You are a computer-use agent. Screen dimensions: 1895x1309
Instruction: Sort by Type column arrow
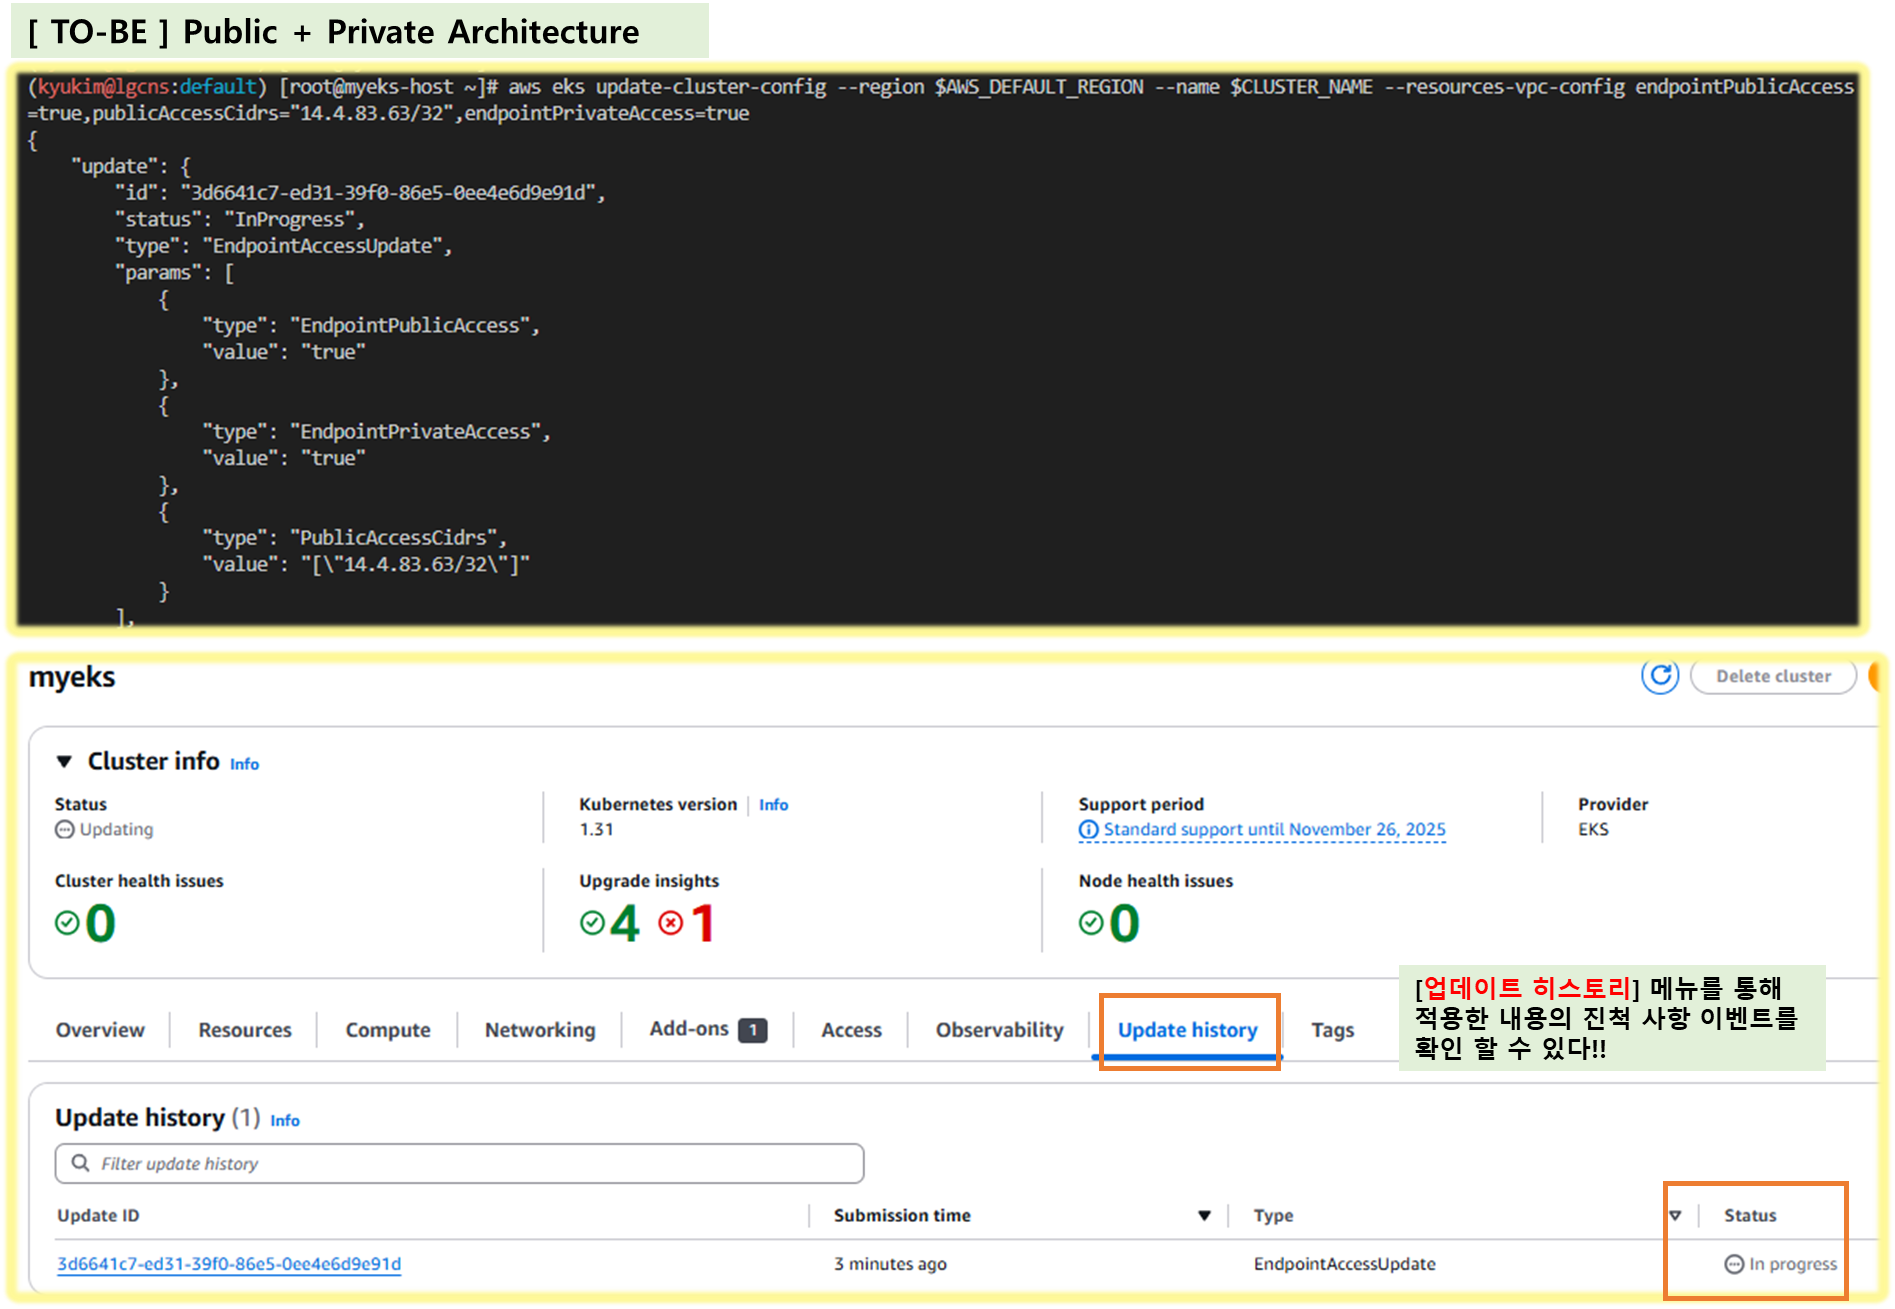1675,1216
